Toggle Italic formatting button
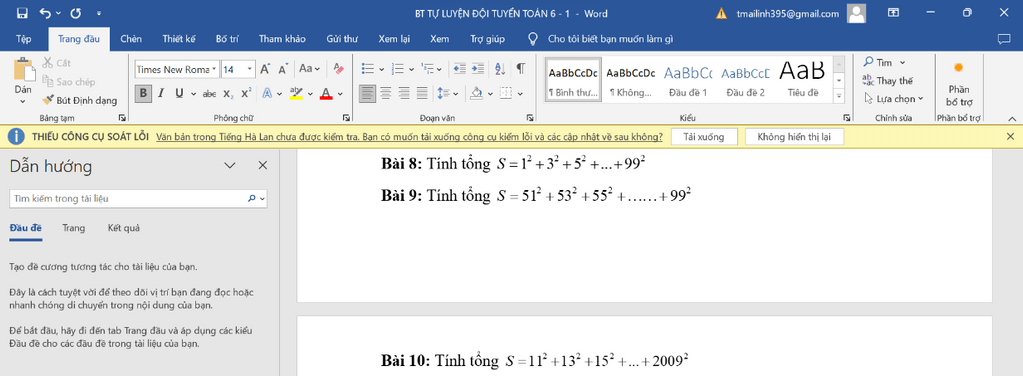Viewport: 1023px width, 376px height. click(x=160, y=93)
